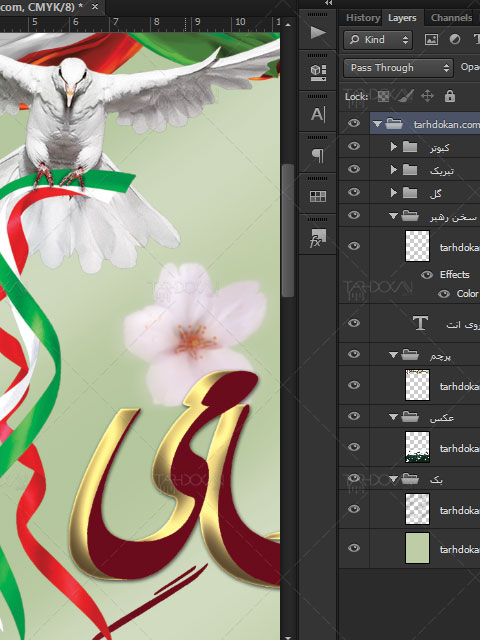Select the tarhdokan.com group folder icon
This screenshot has height=640, width=480.
[394, 123]
